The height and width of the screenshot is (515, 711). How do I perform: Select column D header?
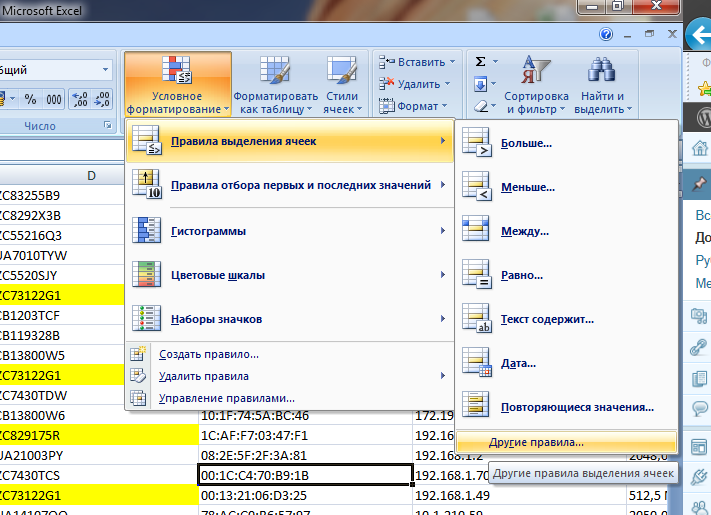pyautogui.click(x=62, y=175)
